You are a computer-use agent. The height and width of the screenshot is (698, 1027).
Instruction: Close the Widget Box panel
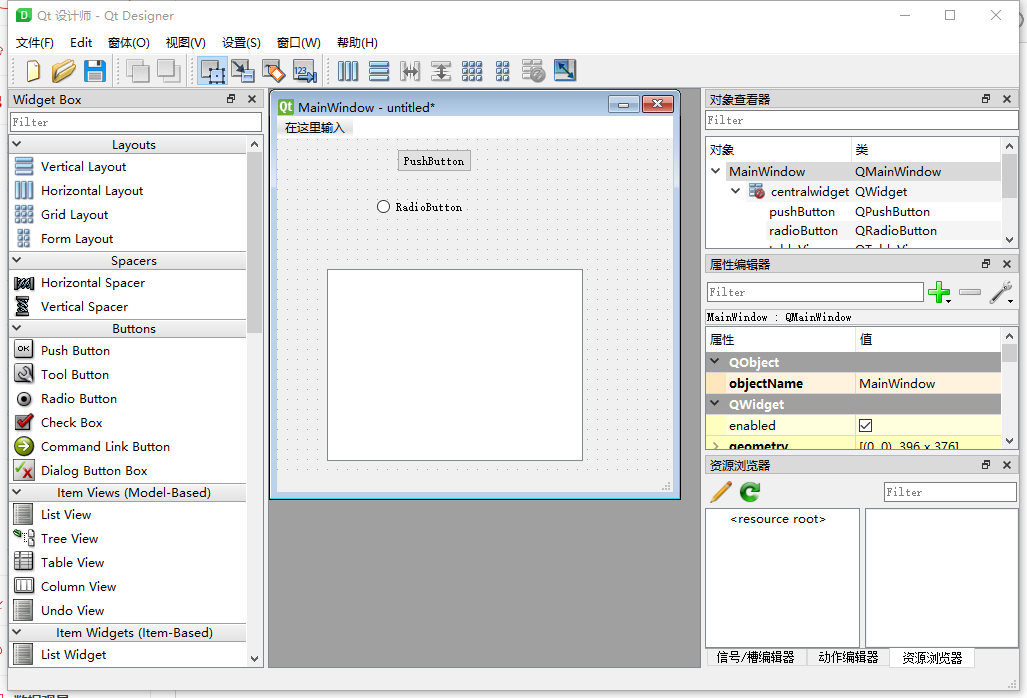252,99
